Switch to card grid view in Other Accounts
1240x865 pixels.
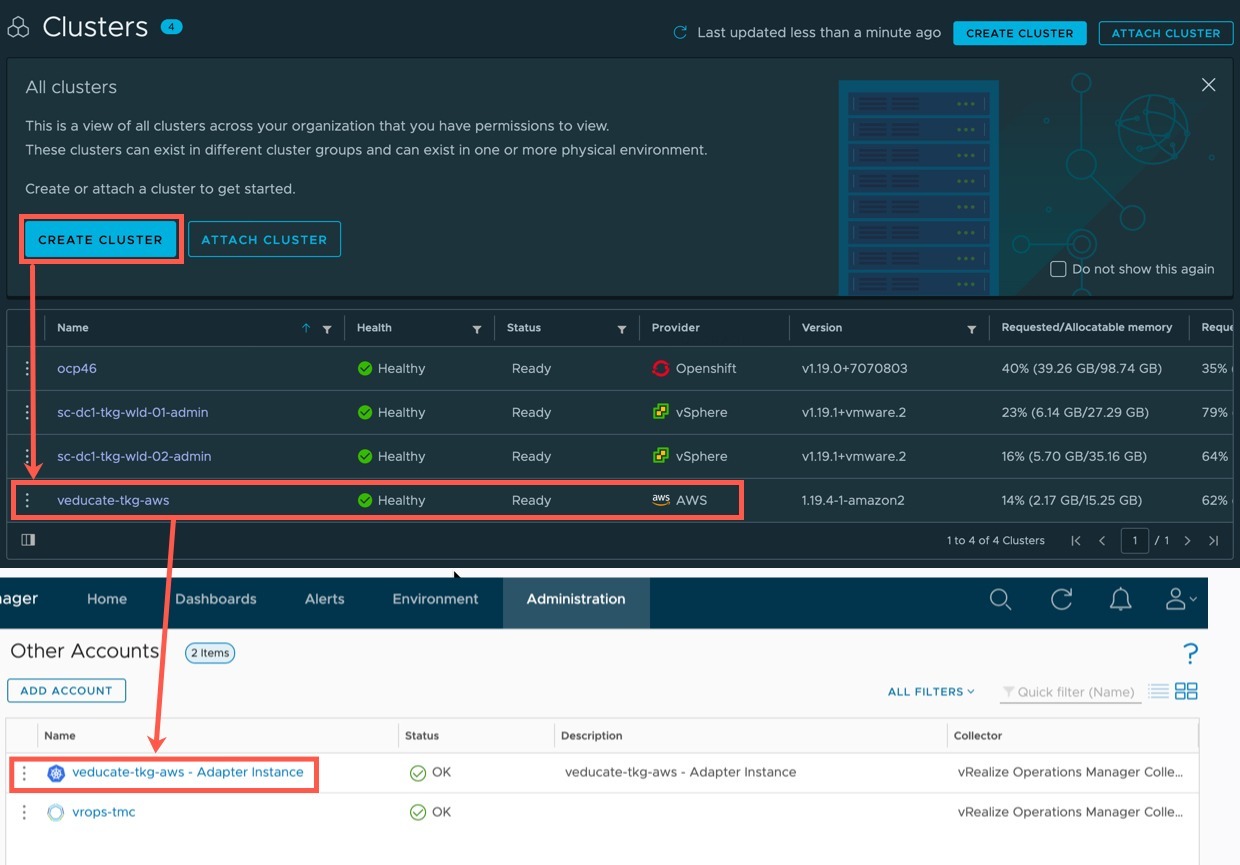coord(1186,691)
